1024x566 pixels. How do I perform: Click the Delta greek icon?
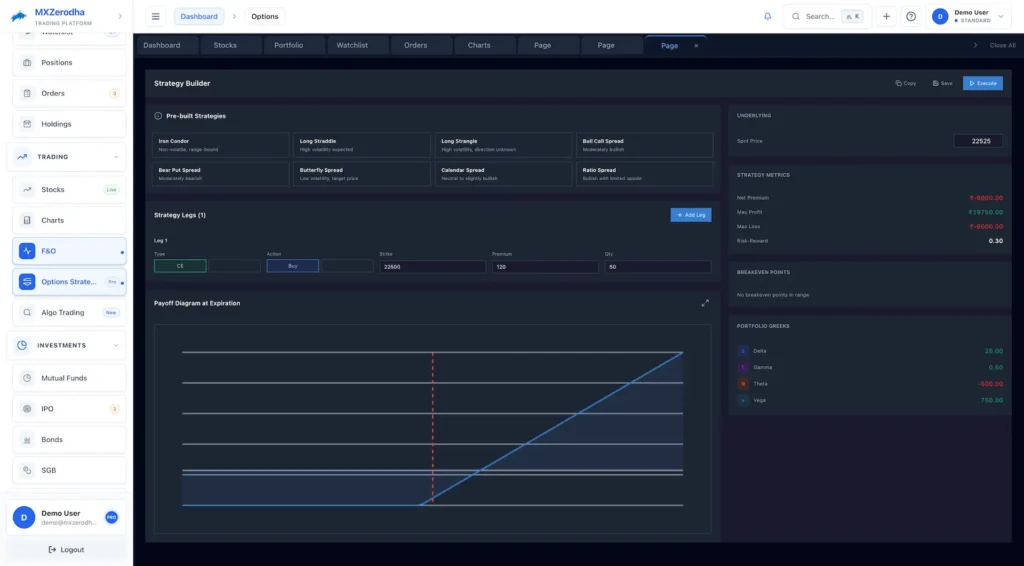743,351
